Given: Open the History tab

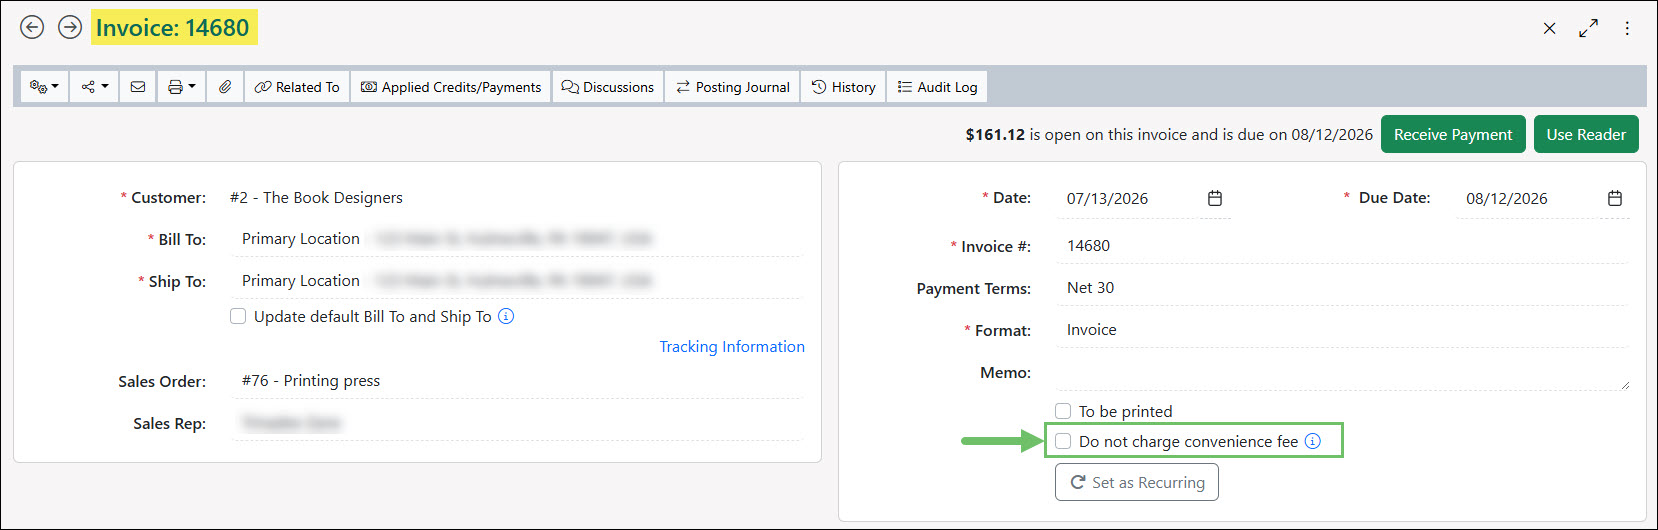Looking at the screenshot, I should (843, 87).
